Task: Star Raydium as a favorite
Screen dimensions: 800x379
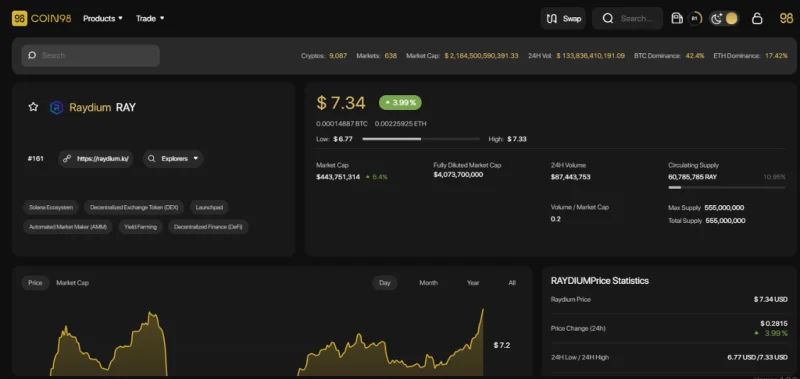Action: click(33, 107)
